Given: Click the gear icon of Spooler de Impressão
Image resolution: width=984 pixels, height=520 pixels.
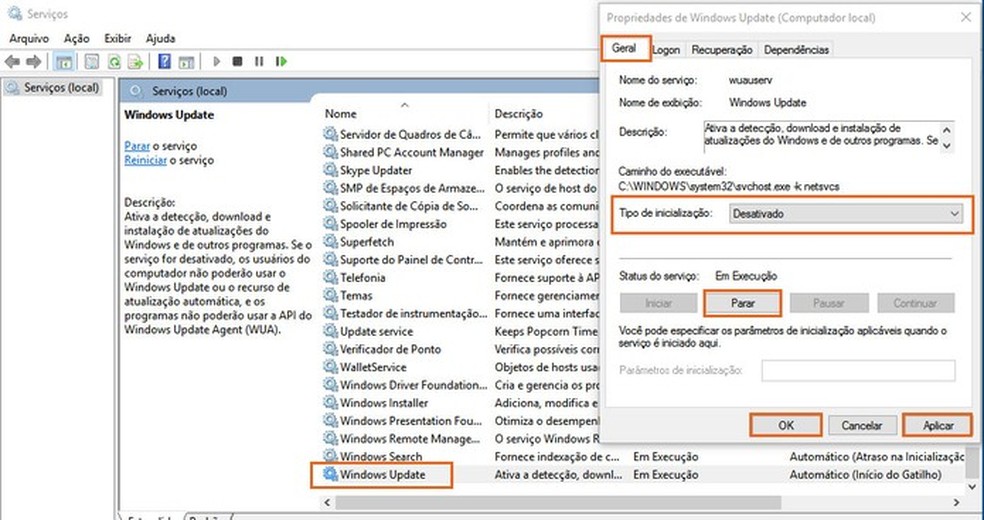Looking at the screenshot, I should tap(330, 224).
